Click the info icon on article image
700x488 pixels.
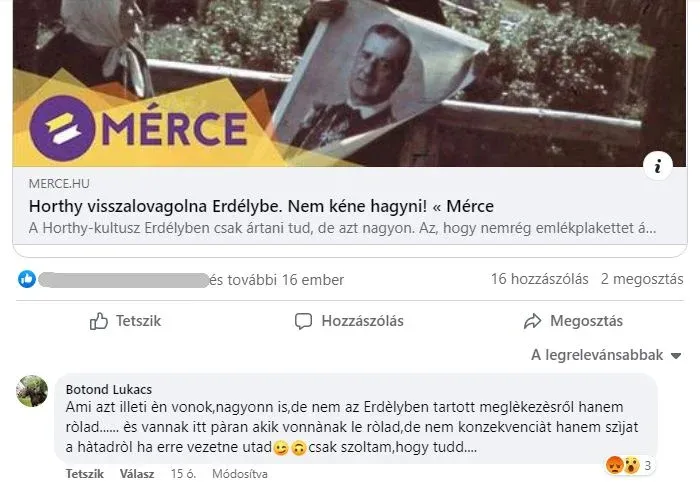[658, 166]
